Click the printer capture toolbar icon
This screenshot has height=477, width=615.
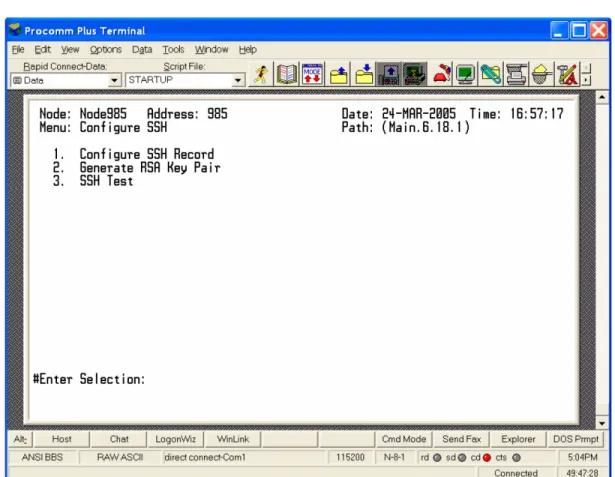point(516,74)
